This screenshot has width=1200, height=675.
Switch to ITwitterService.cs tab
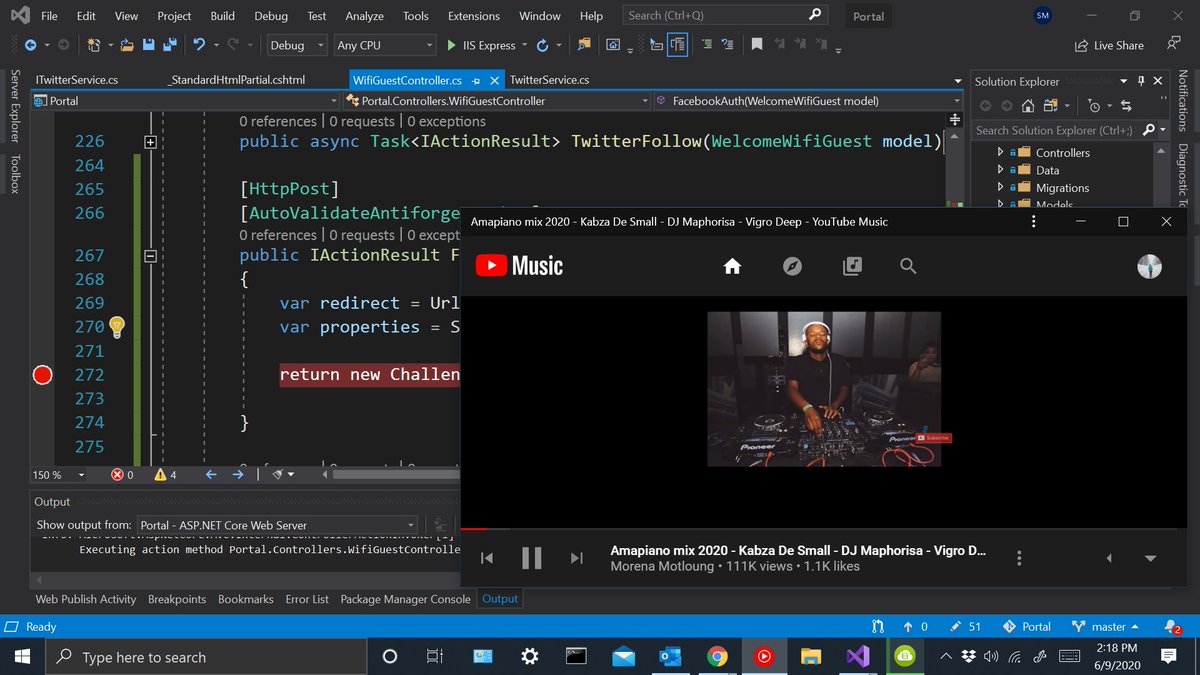(77, 80)
